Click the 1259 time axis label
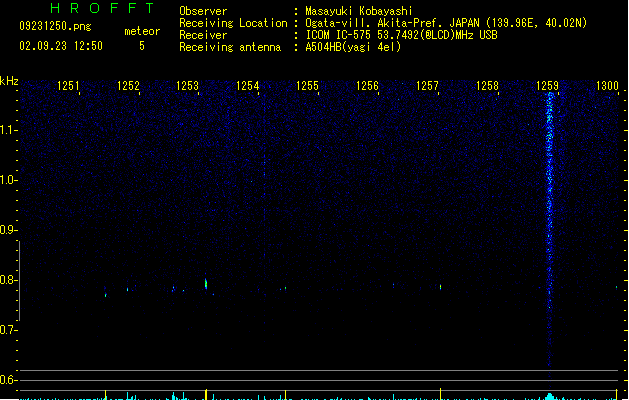 547,86
